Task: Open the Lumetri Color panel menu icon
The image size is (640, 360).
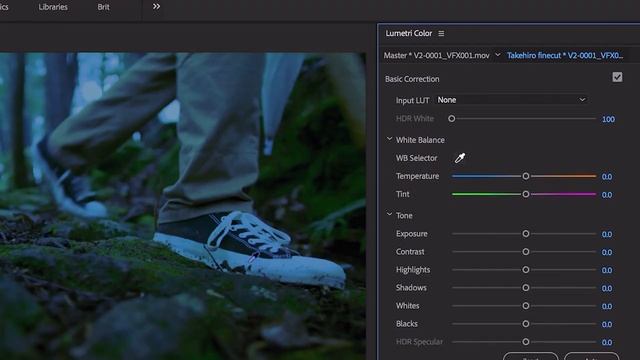Action: 441,33
